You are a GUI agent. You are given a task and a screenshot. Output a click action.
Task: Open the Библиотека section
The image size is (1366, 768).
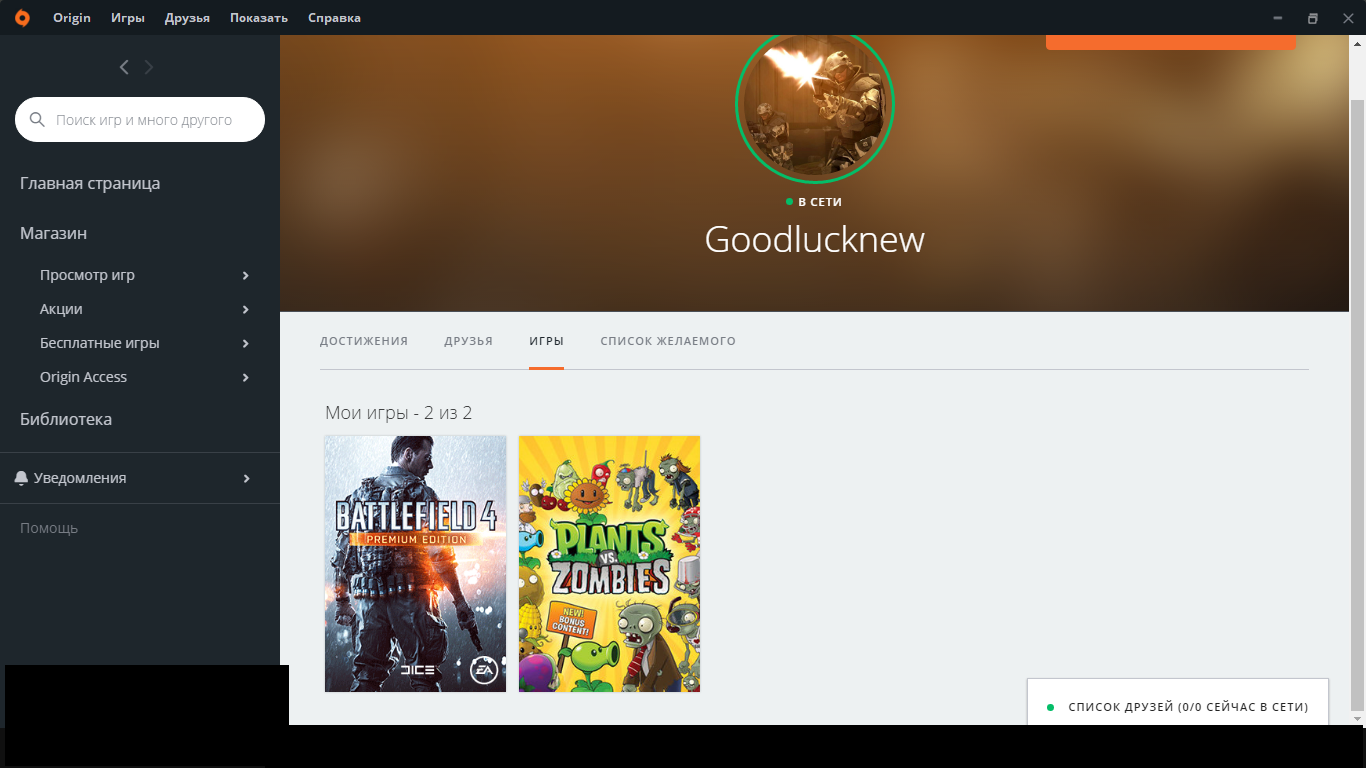[66, 419]
